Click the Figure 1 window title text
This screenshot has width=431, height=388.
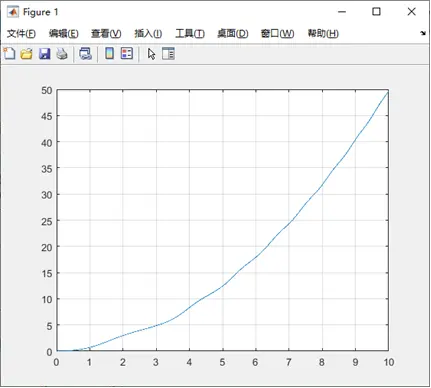[40, 12]
